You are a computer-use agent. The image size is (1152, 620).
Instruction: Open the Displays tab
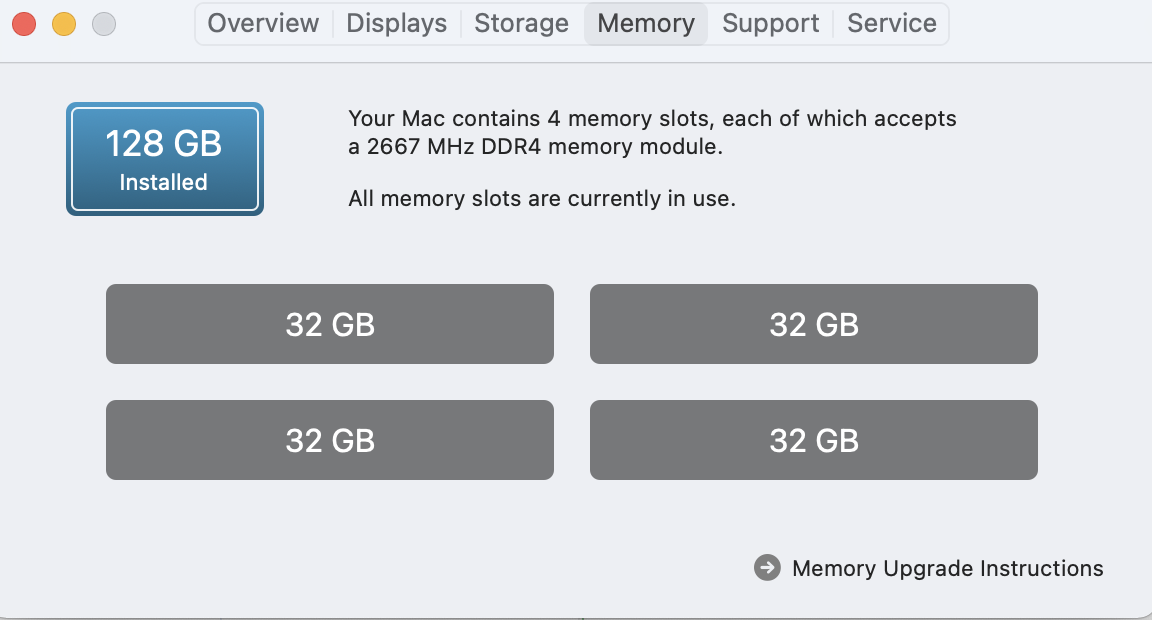point(396,23)
